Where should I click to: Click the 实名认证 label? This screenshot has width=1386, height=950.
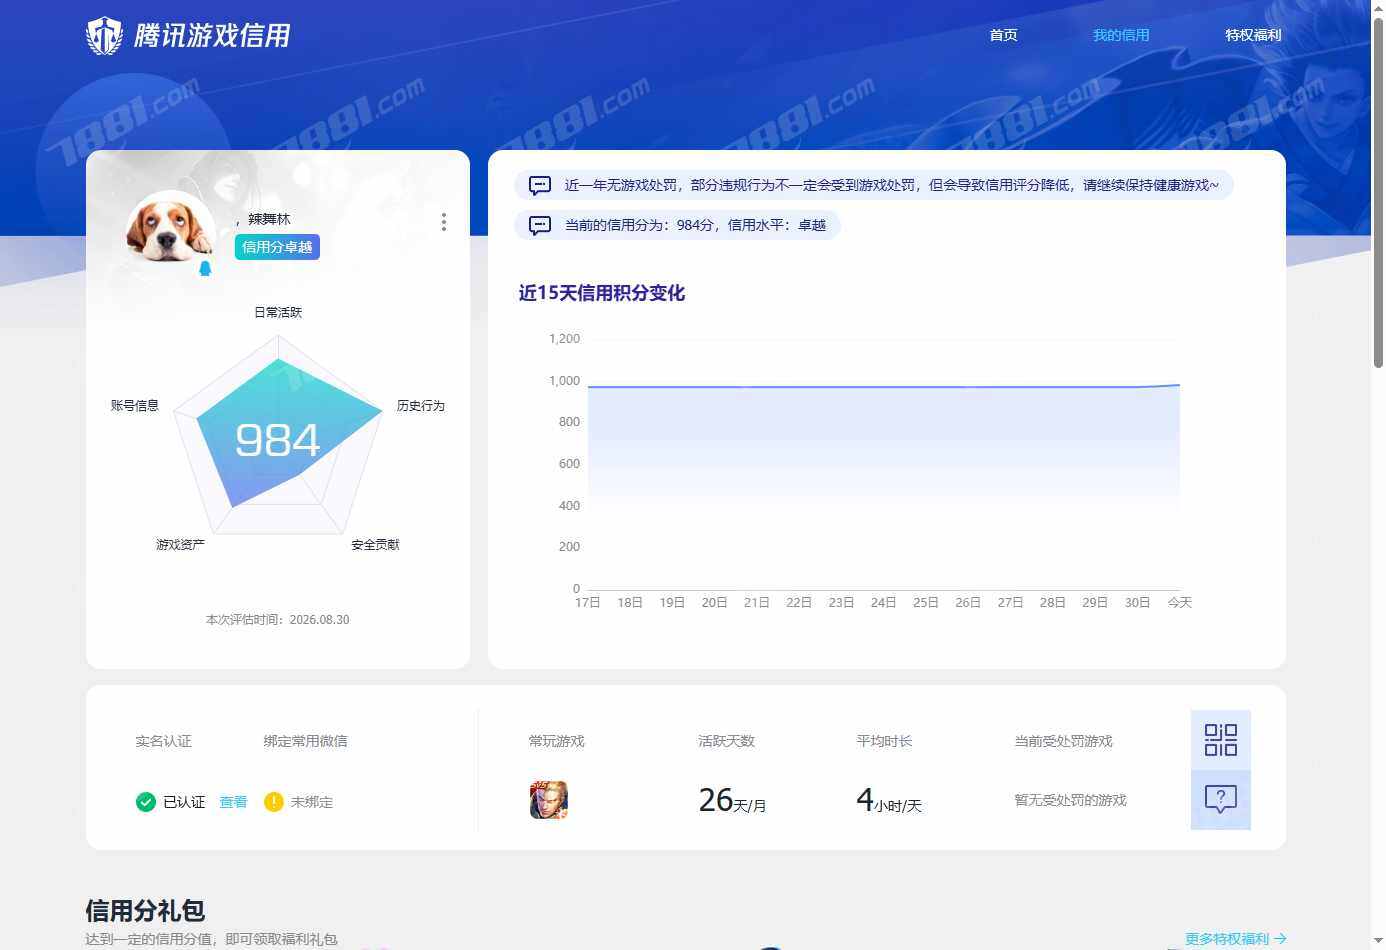(x=163, y=741)
